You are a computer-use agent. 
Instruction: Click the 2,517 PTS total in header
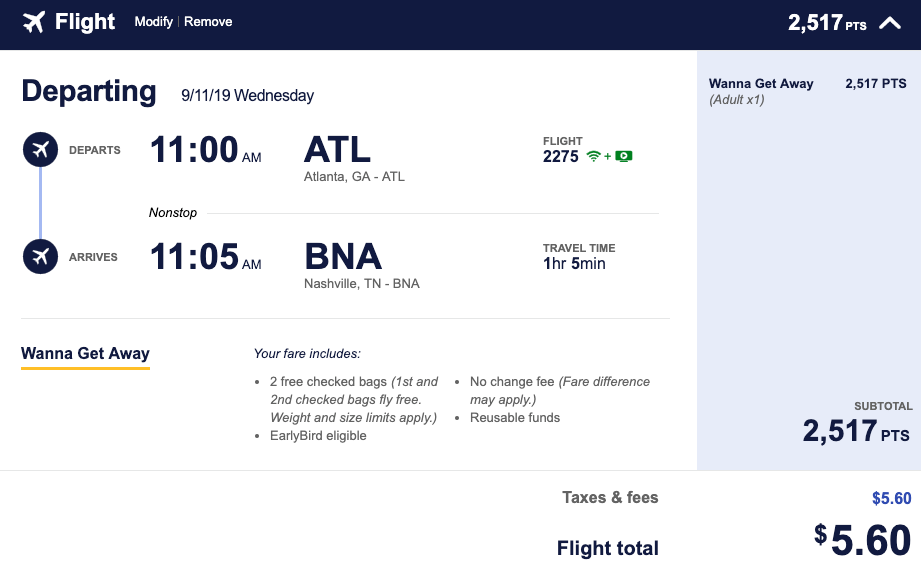[827, 23]
